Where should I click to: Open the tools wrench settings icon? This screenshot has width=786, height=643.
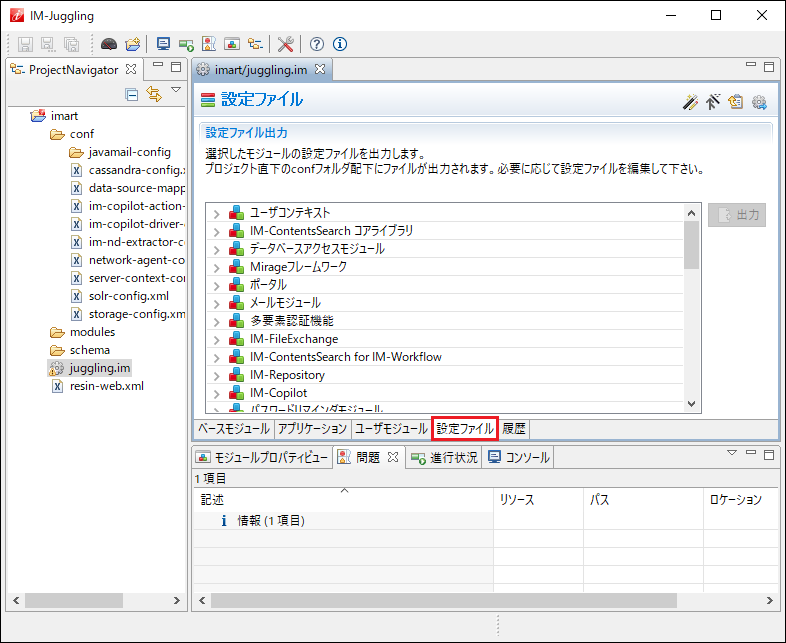click(285, 44)
